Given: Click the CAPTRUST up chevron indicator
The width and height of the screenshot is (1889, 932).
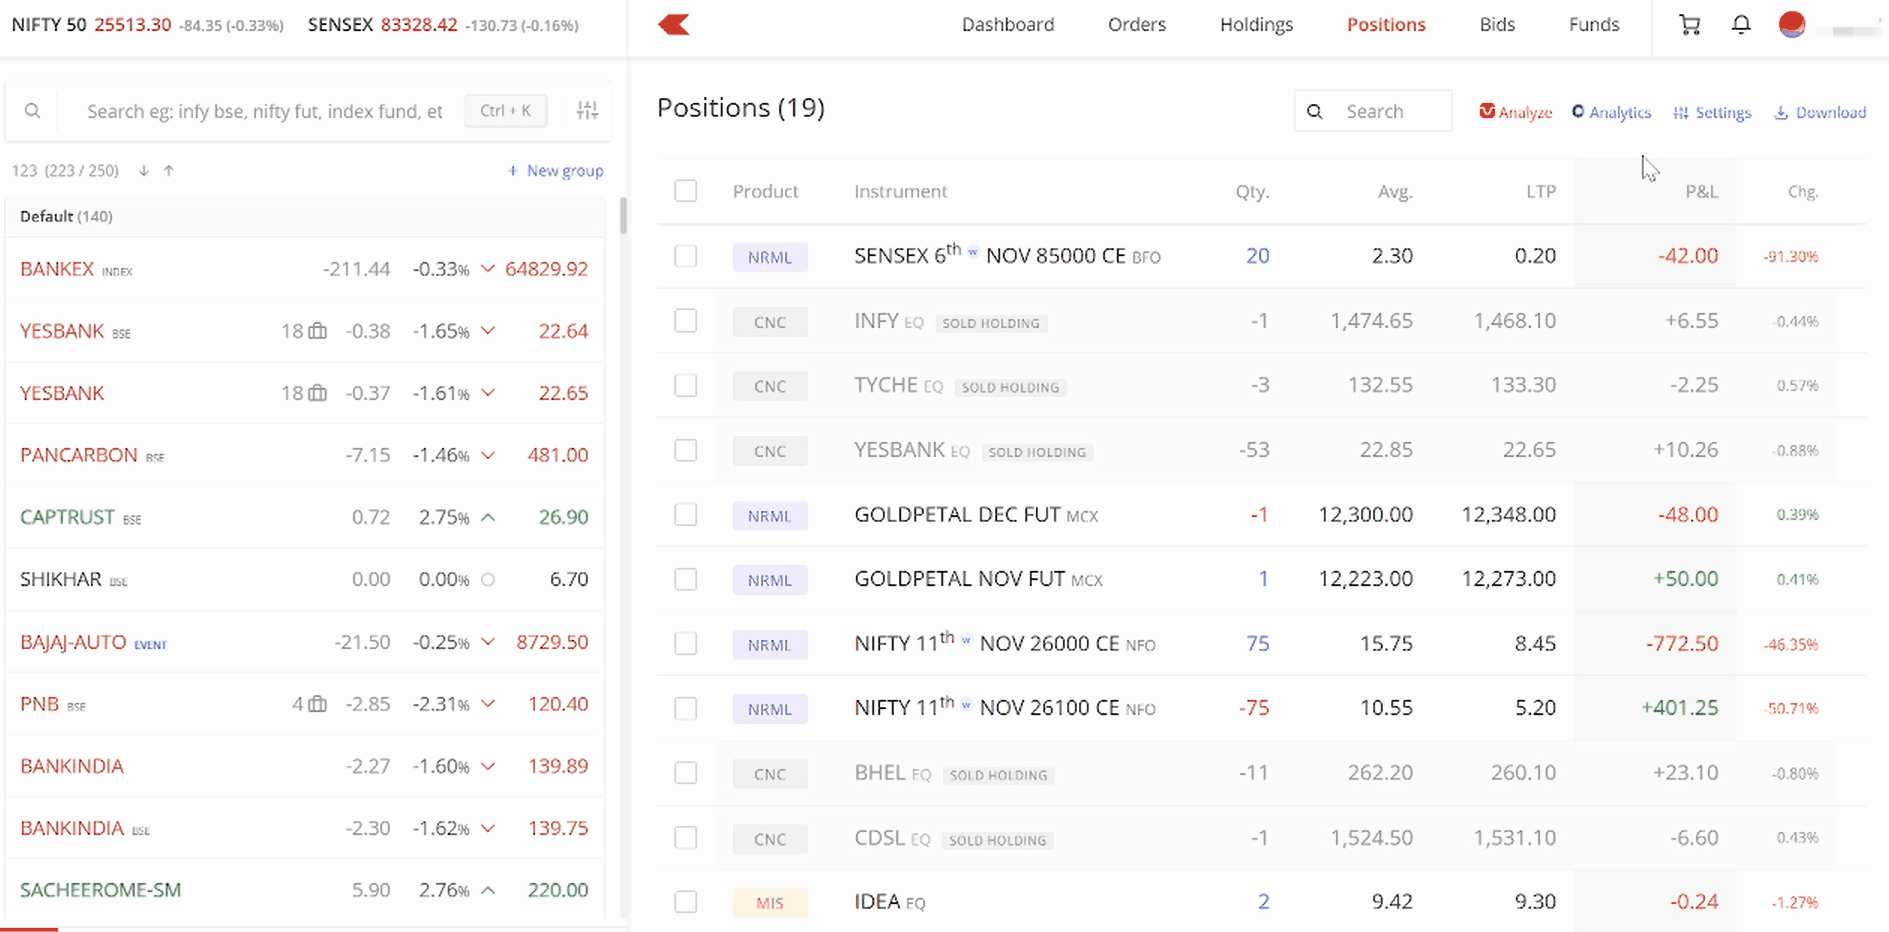Looking at the screenshot, I should point(488,517).
